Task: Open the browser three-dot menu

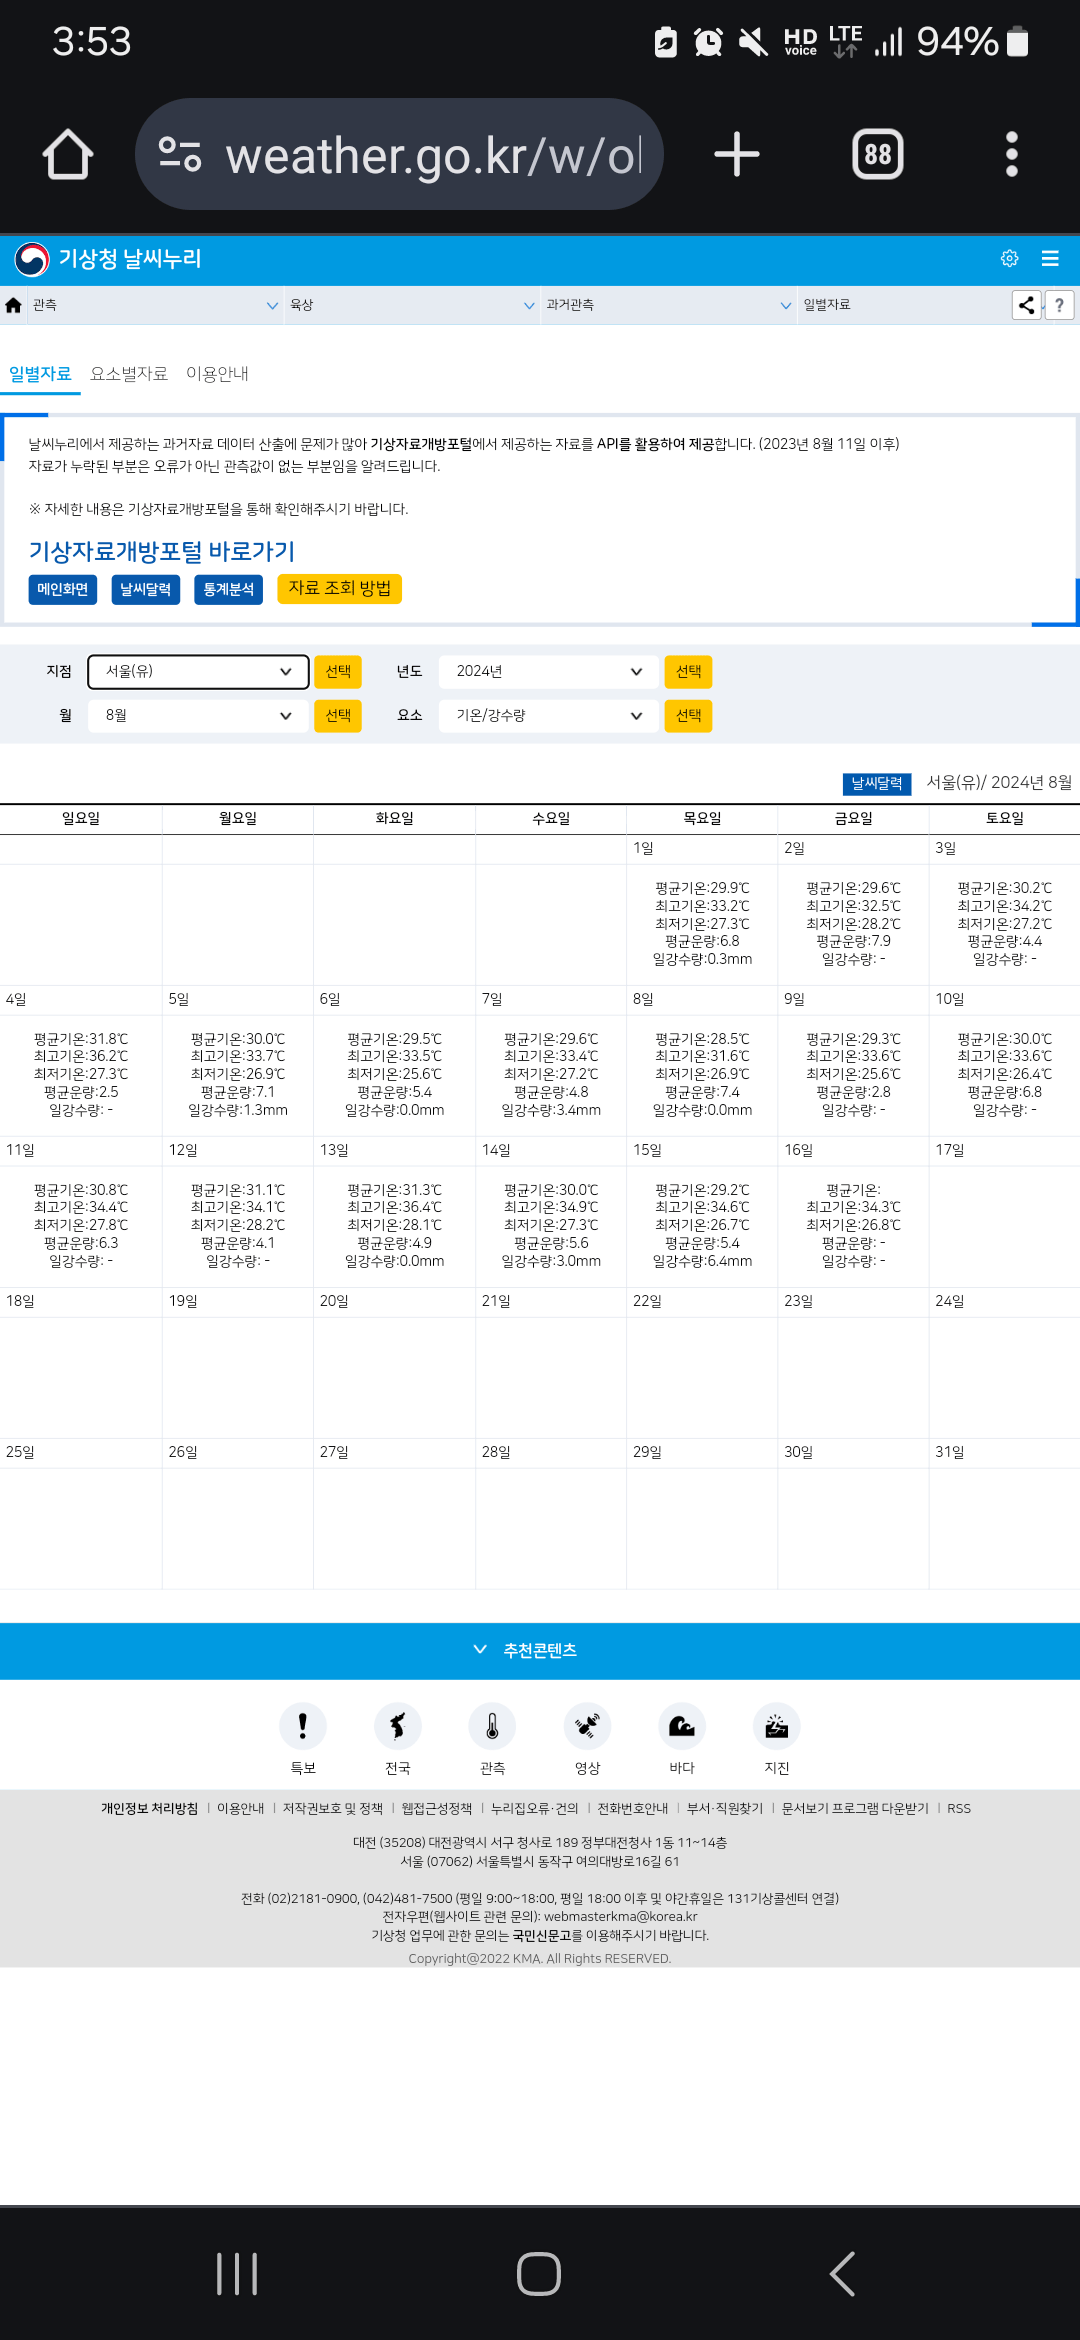Action: point(1011,155)
